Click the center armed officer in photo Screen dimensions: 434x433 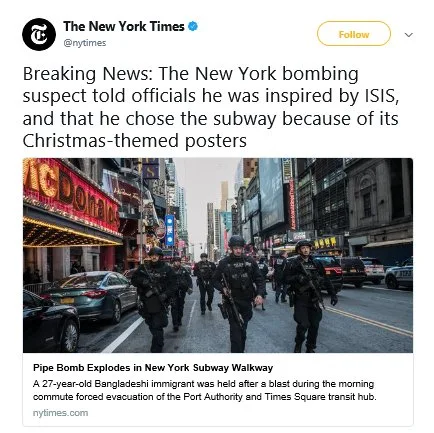[x=237, y=293]
